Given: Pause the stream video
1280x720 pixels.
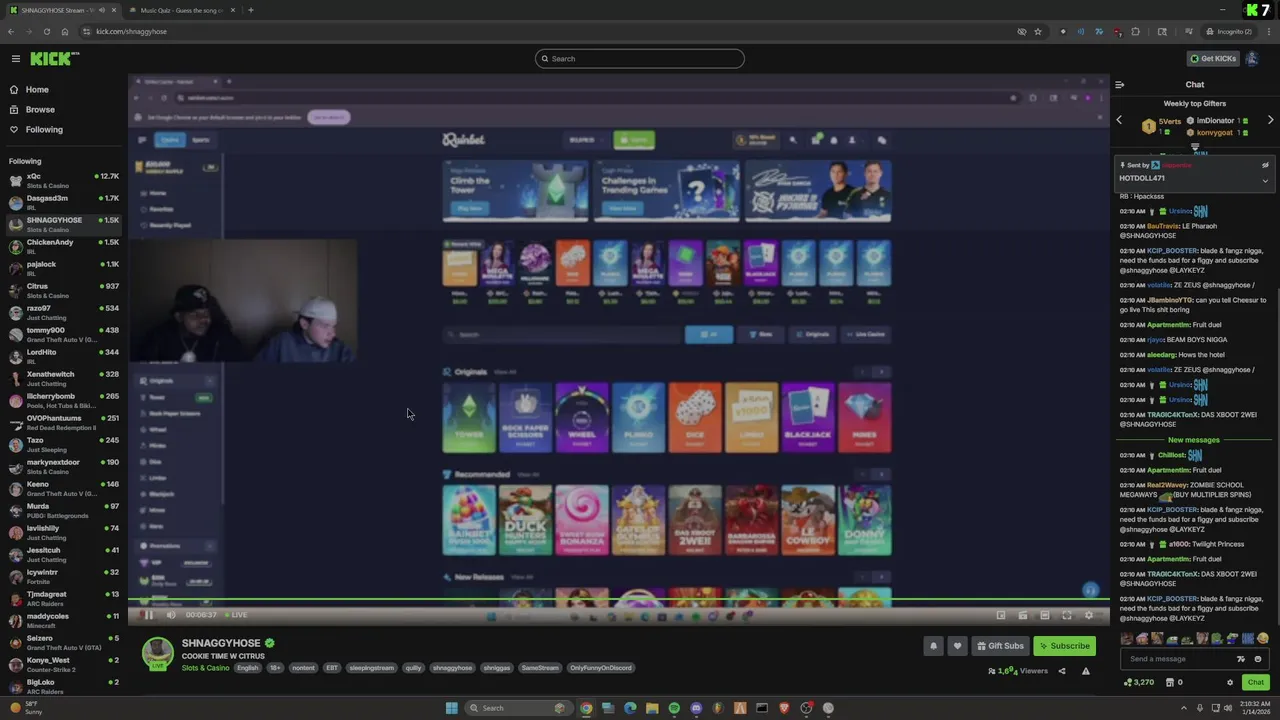Looking at the screenshot, I should (x=149, y=615).
